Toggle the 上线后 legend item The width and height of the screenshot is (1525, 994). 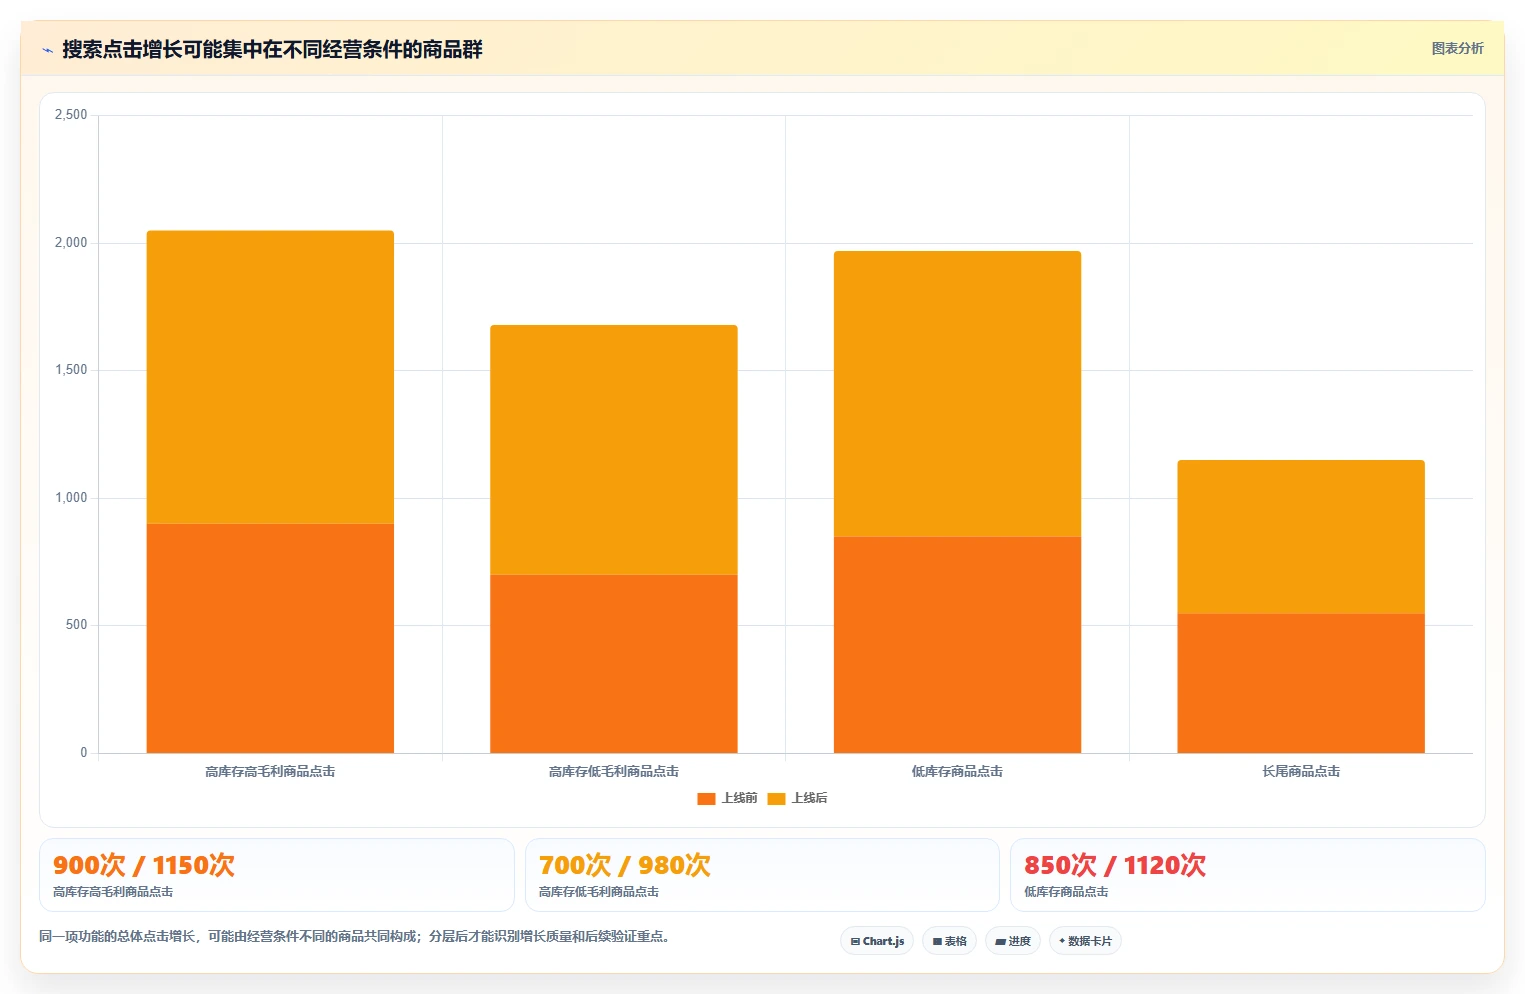pyautogui.click(x=797, y=798)
